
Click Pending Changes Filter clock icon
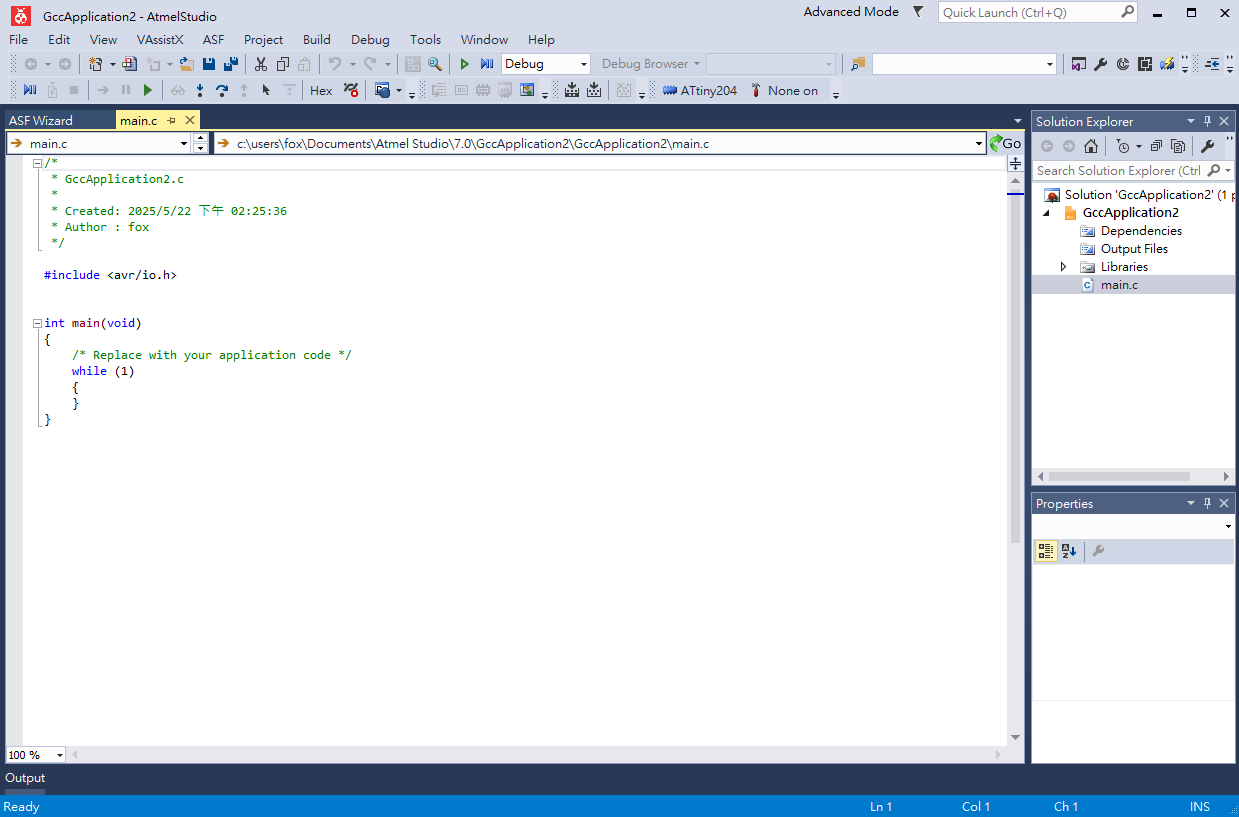click(1123, 146)
